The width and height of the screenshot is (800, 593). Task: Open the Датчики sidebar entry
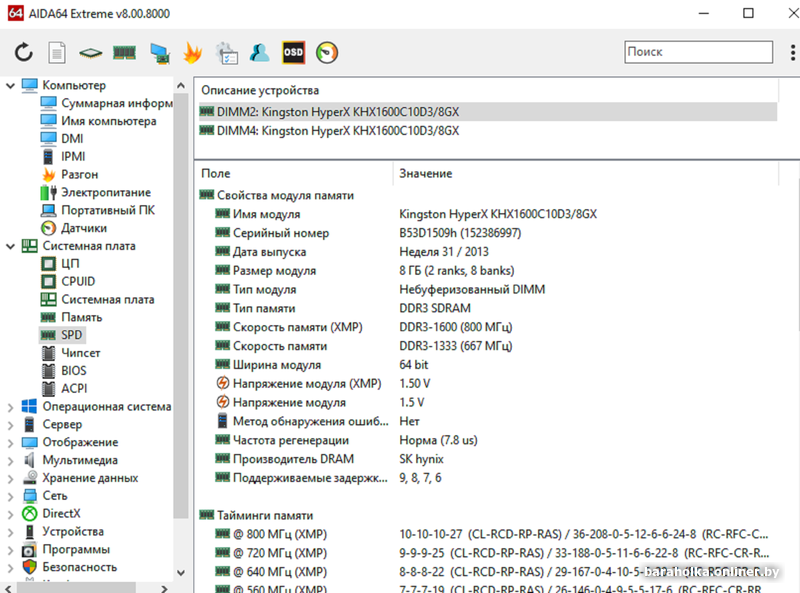84,228
